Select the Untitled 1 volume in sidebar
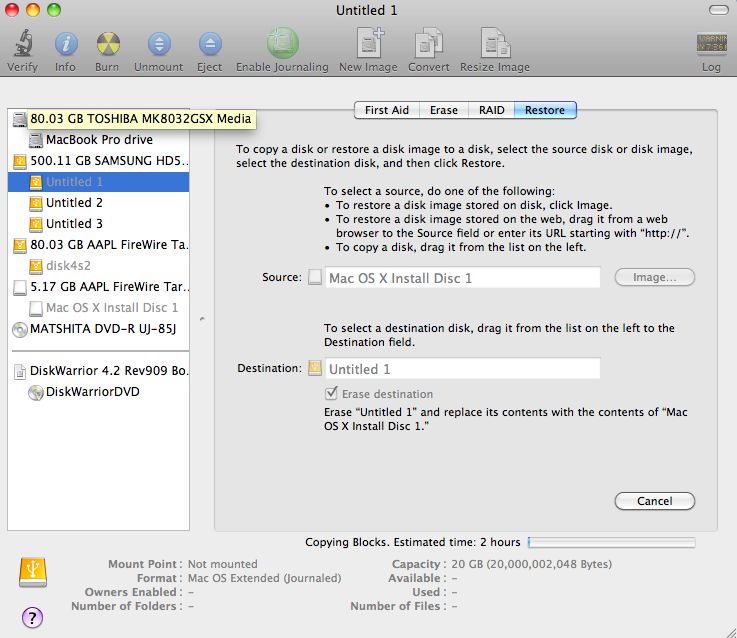 point(99,182)
